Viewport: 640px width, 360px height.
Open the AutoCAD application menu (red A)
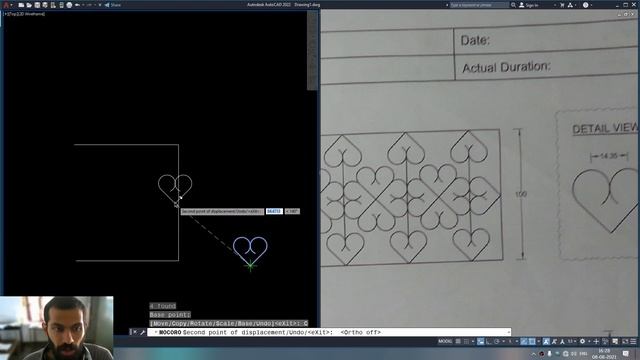[6, 5]
